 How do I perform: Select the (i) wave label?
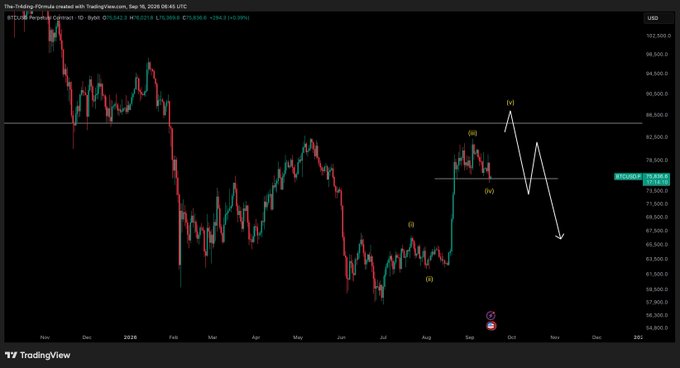(411, 225)
